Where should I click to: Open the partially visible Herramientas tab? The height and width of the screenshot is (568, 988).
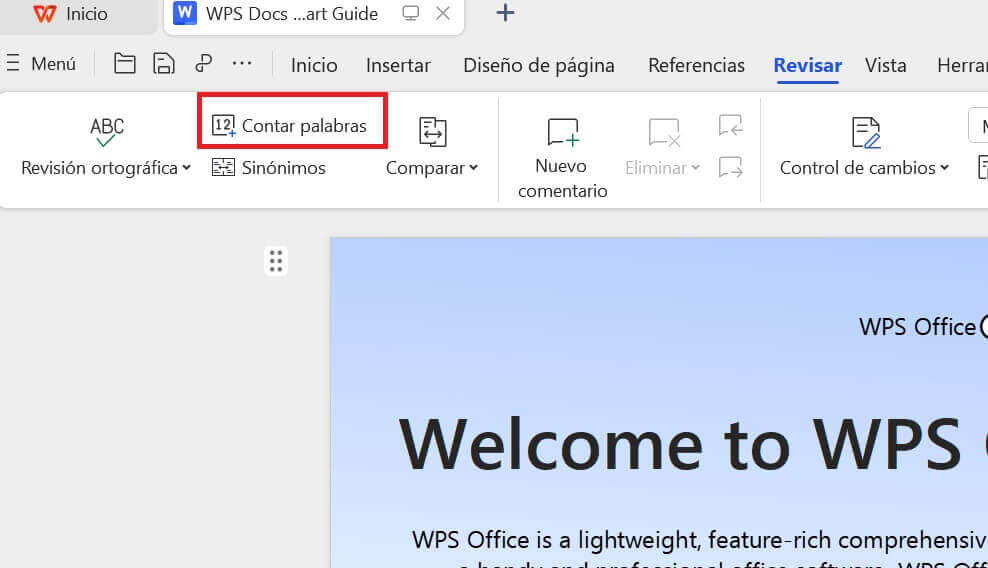pos(962,66)
